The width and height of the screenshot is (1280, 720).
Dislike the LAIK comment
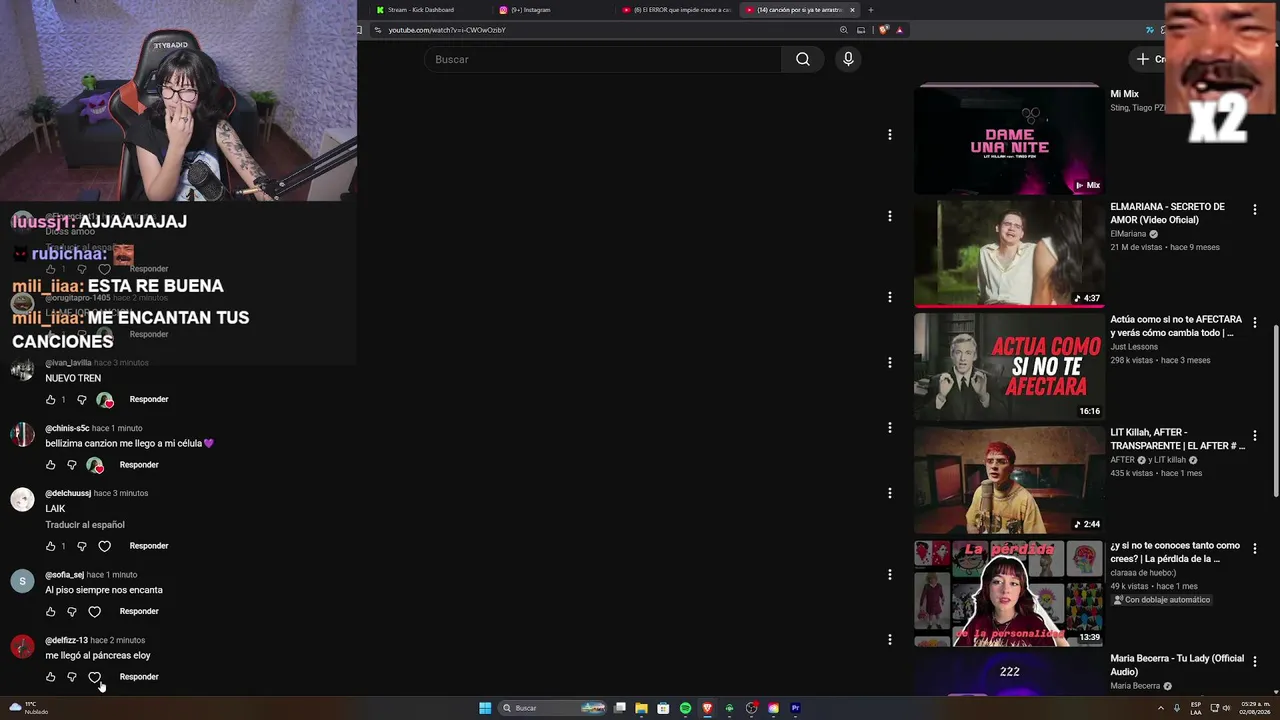[x=82, y=546]
